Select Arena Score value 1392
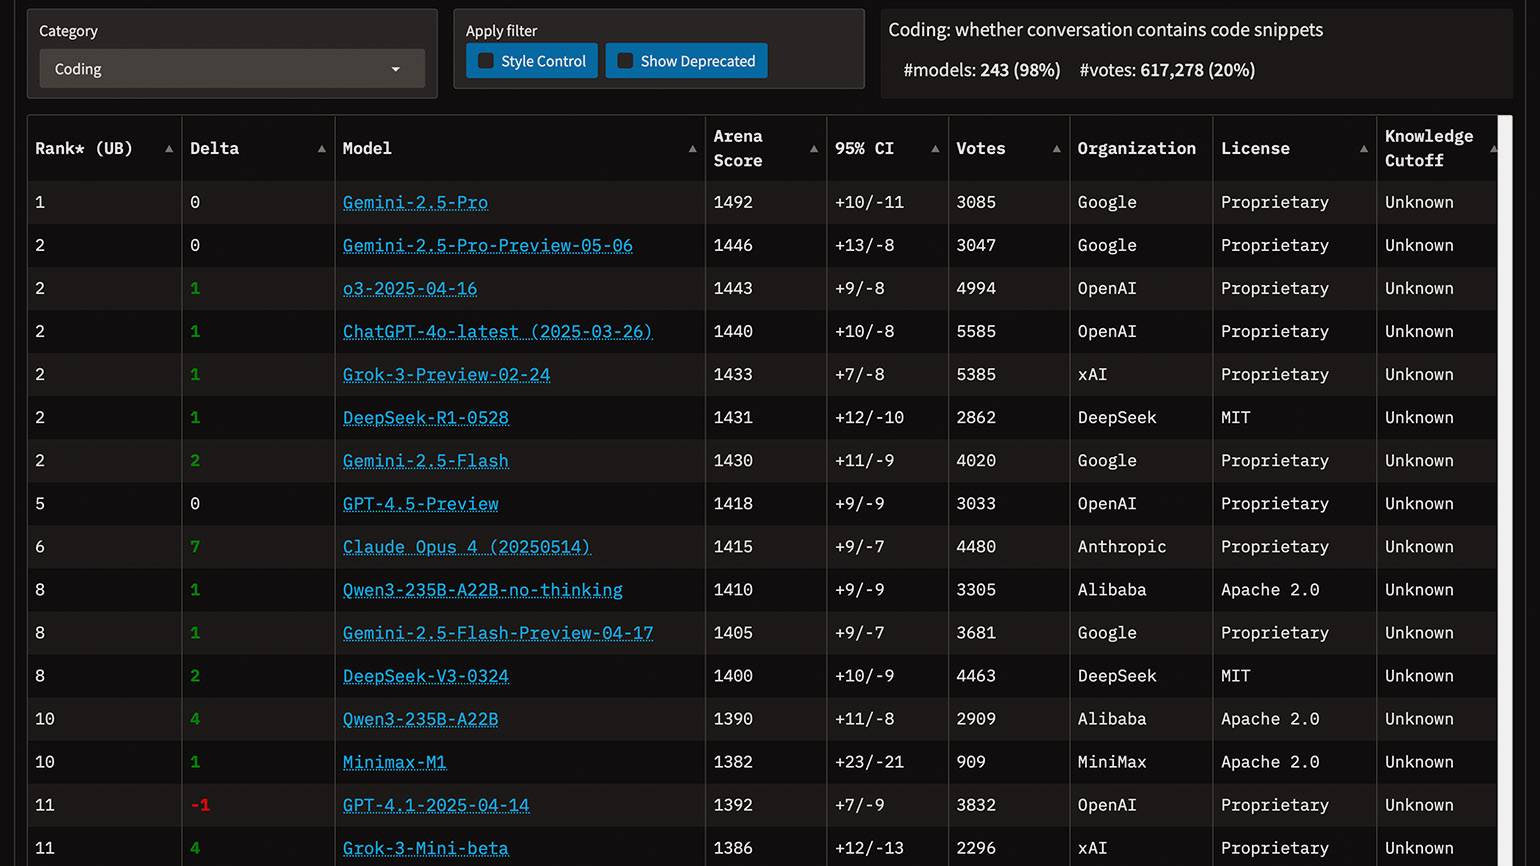Image resolution: width=1540 pixels, height=866 pixels. tap(733, 804)
